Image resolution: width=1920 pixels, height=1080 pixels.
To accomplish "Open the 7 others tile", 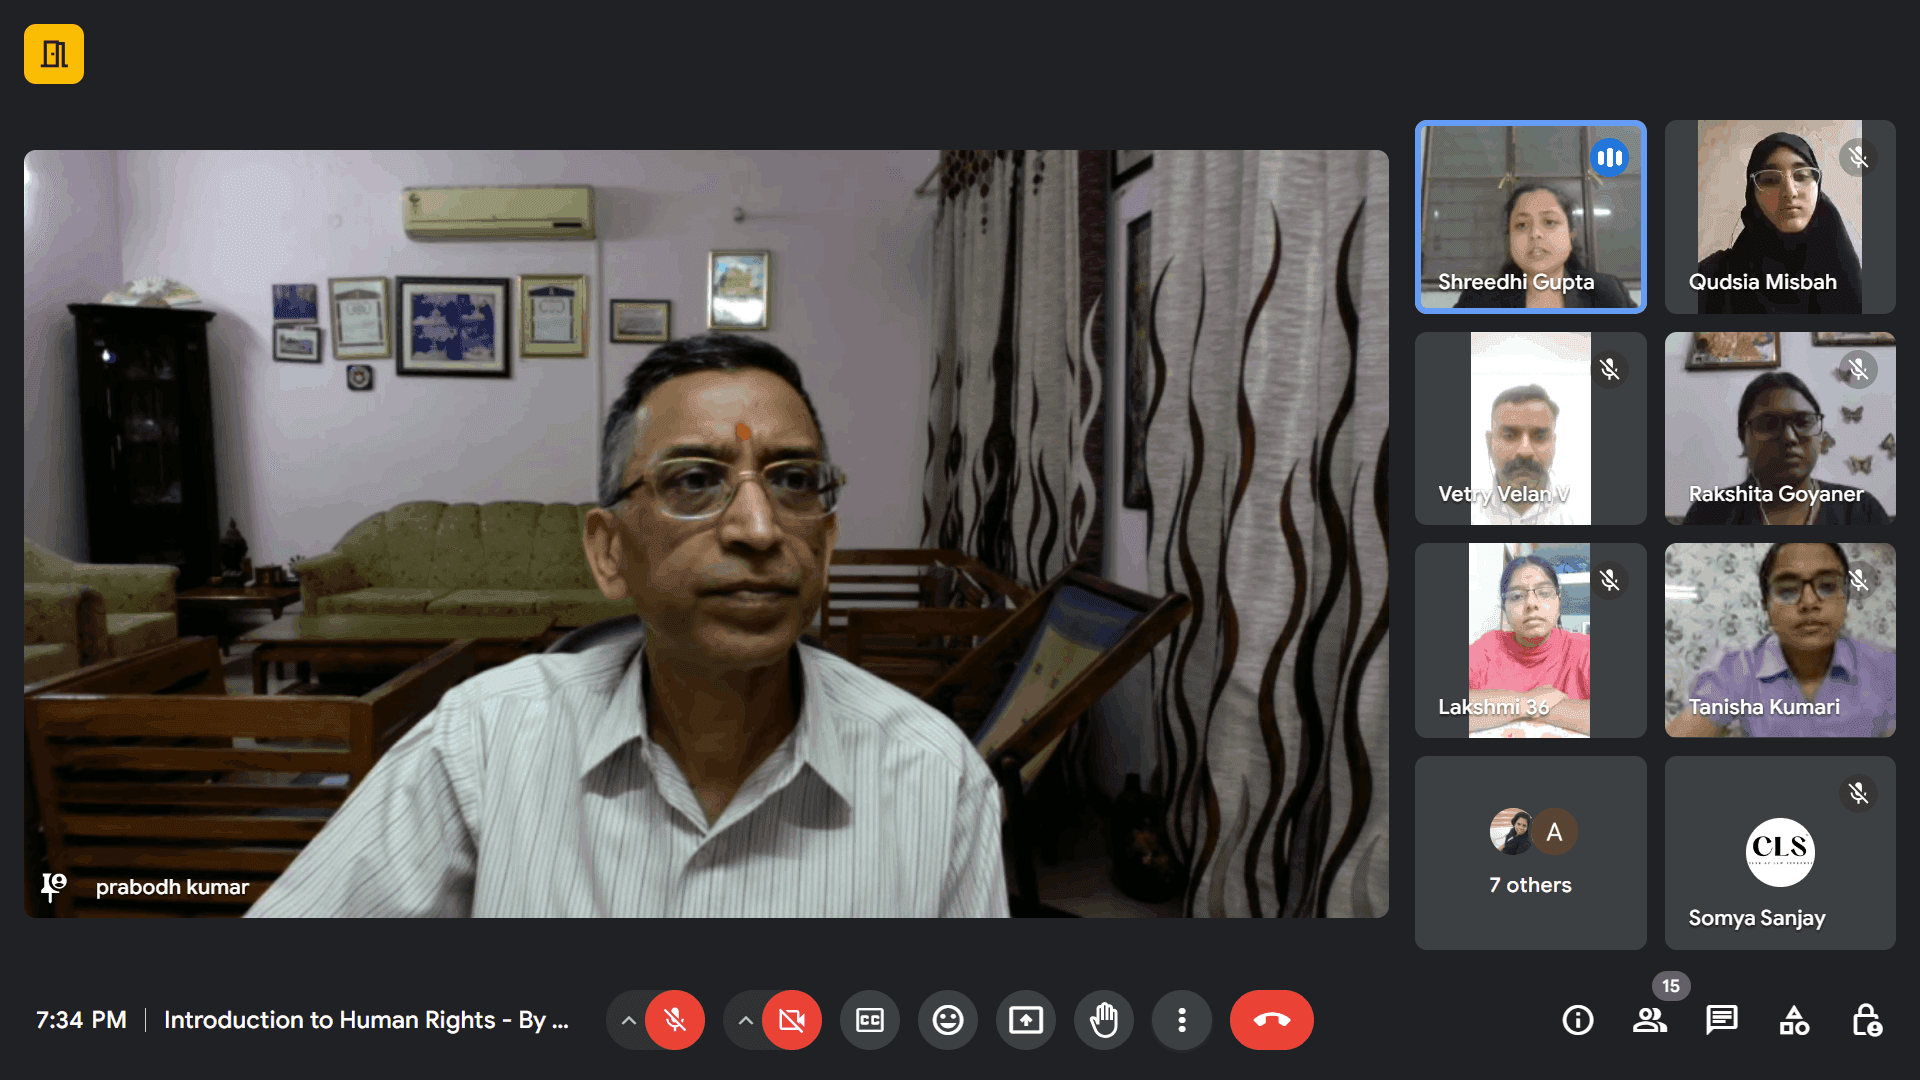I will (1531, 853).
